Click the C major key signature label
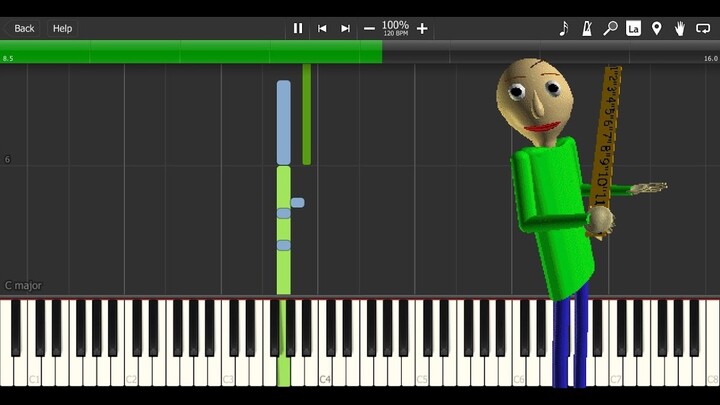 23,286
